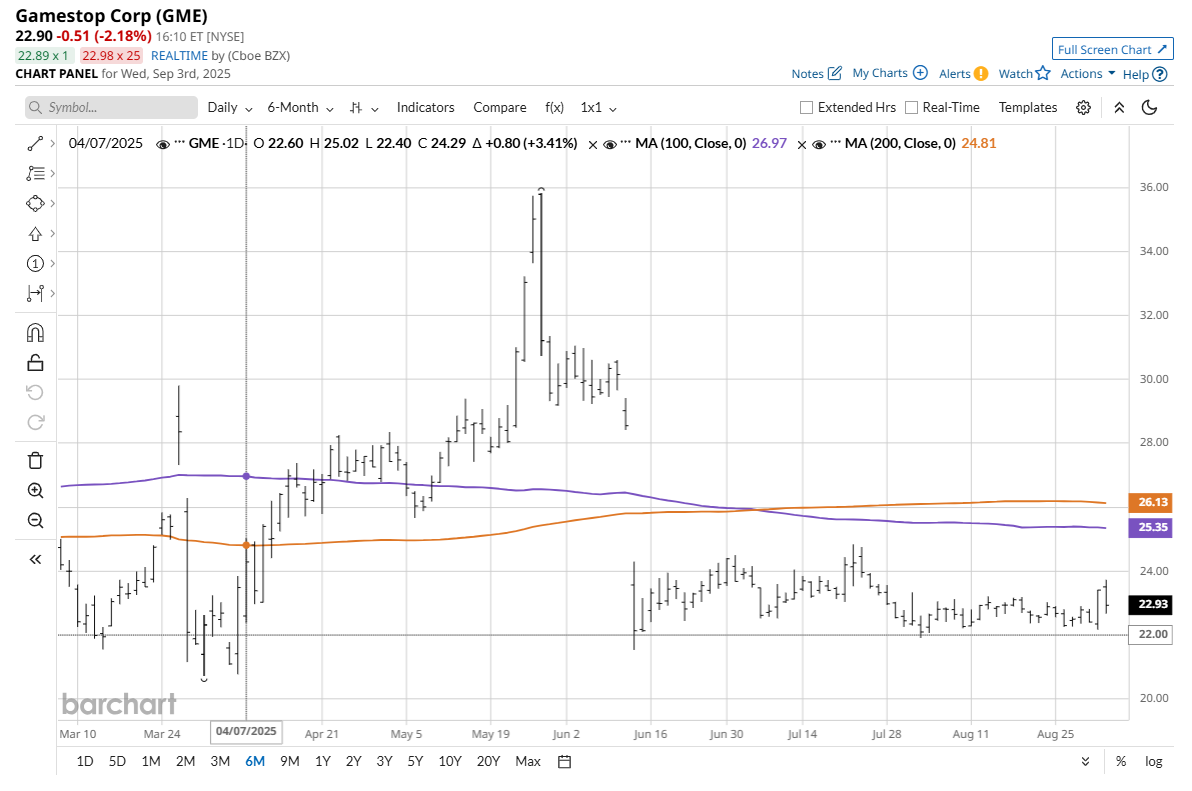
Task: Click the zoom out magnifier icon
Action: [x=35, y=520]
